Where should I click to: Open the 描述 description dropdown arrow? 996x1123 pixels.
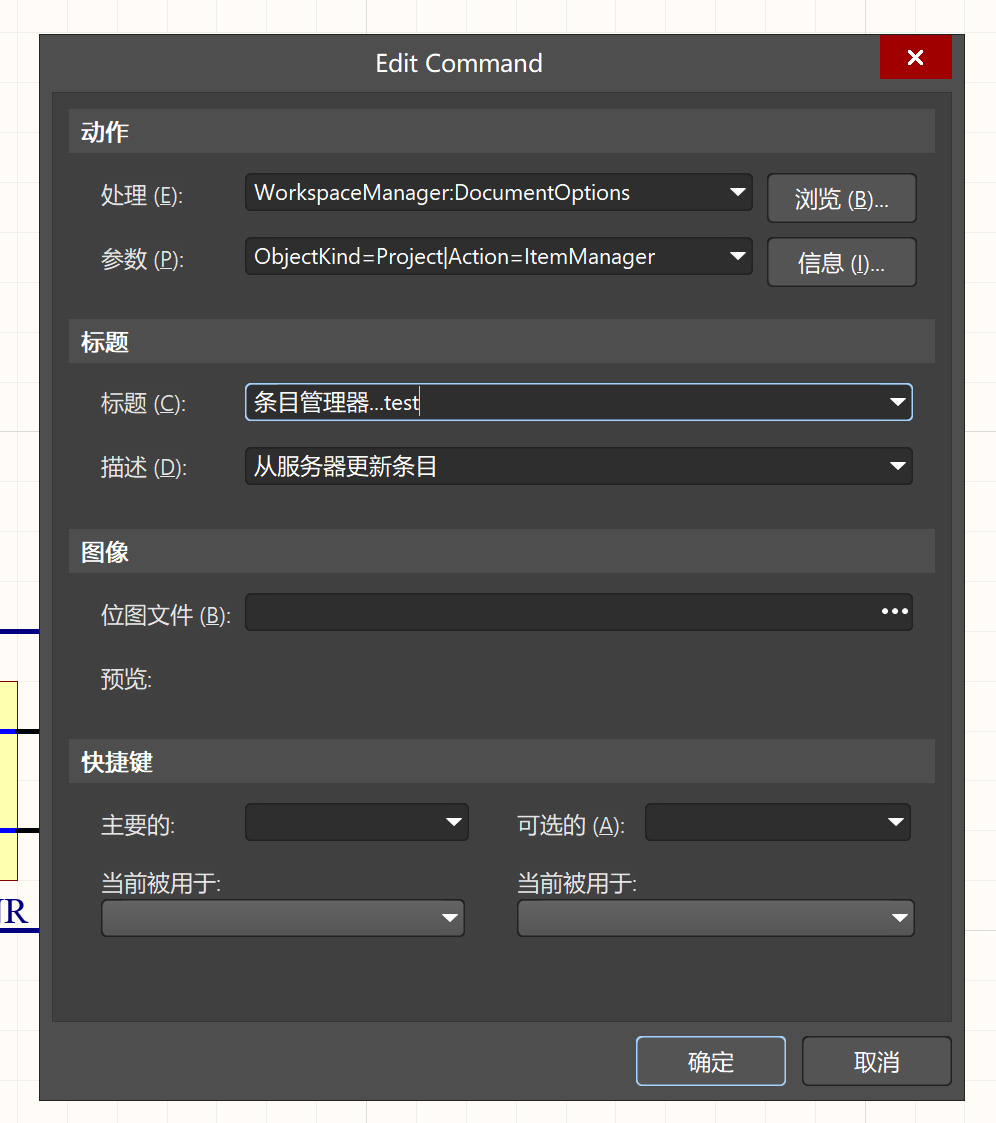tap(897, 466)
